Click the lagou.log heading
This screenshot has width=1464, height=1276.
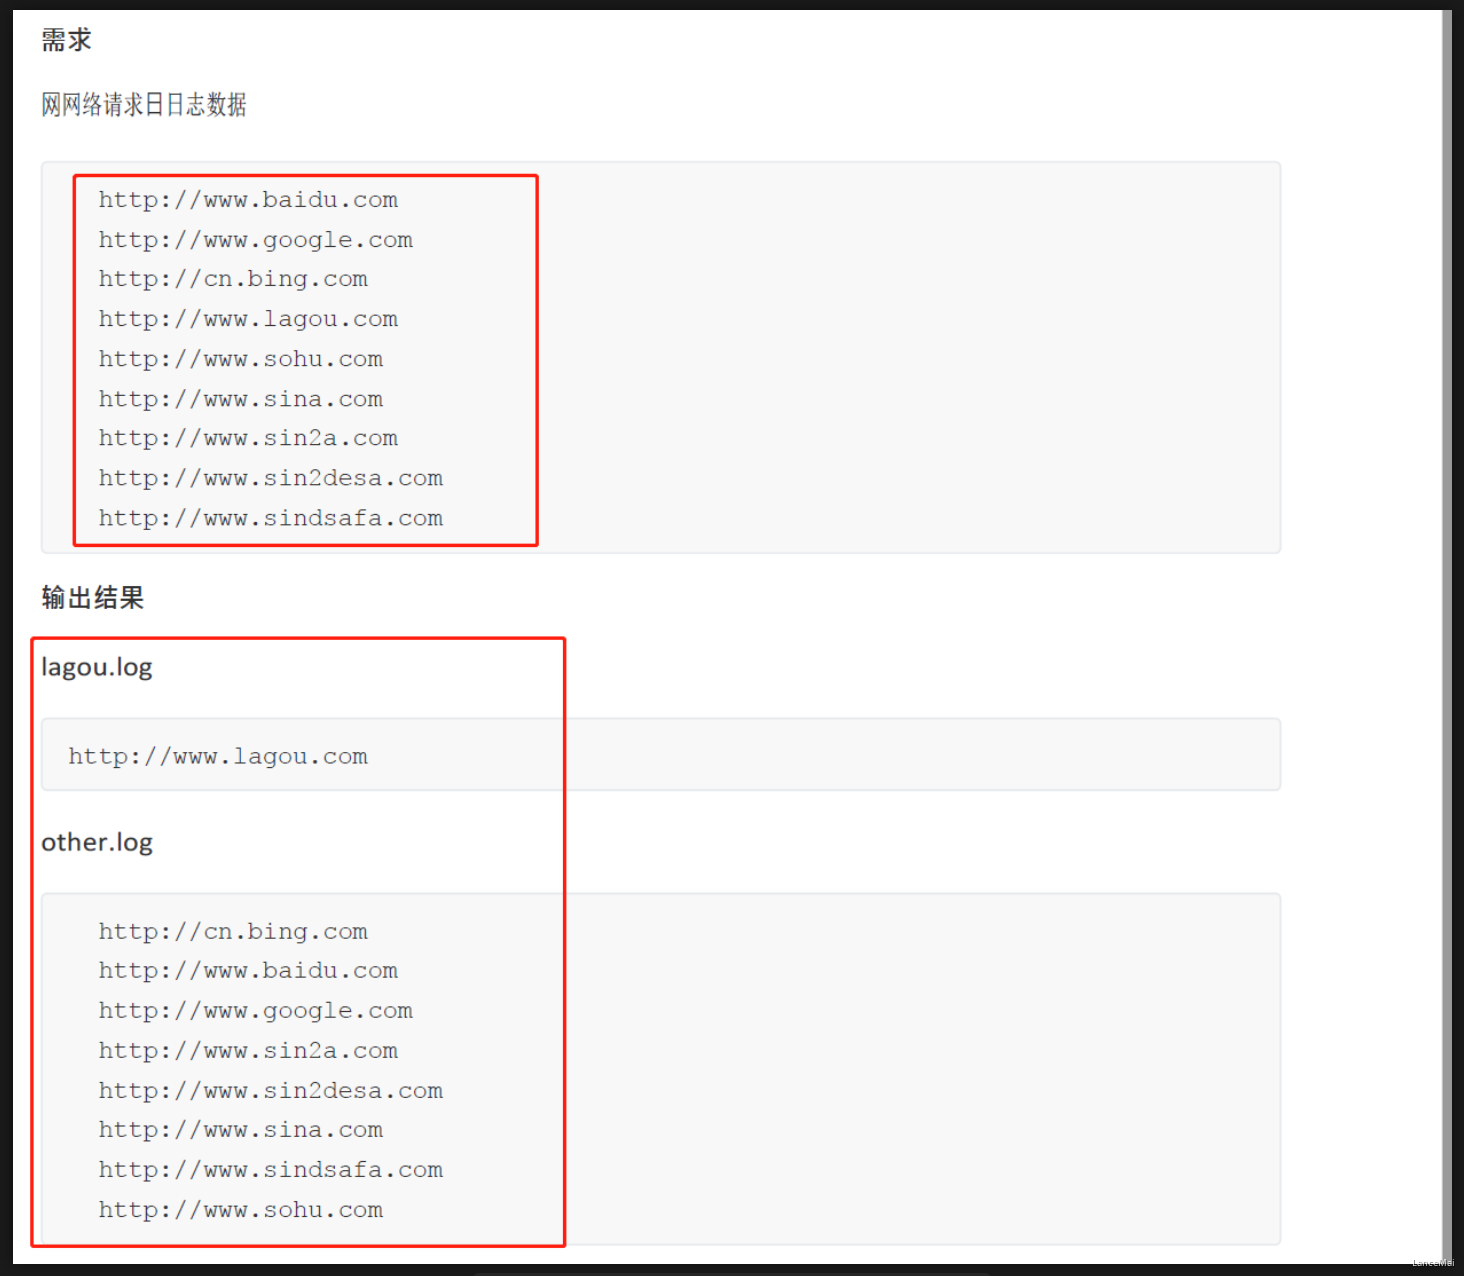pos(97,667)
